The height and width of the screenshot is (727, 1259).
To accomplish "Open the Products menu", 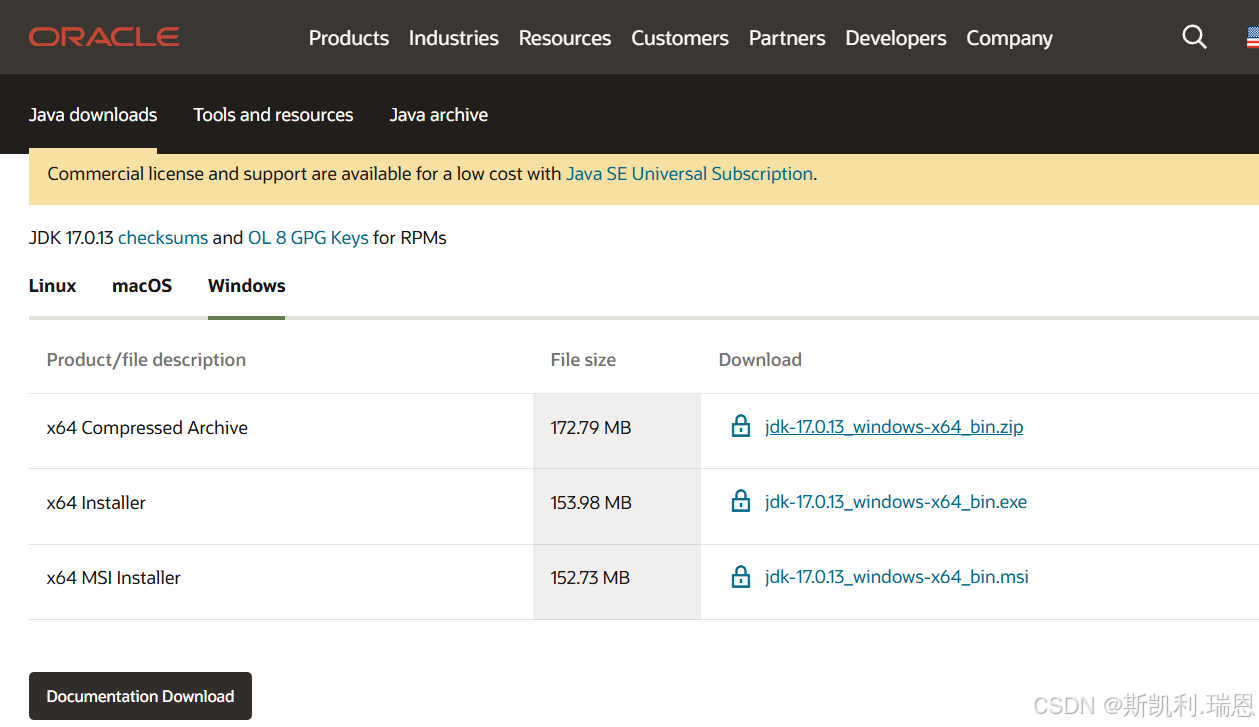I will tap(349, 38).
